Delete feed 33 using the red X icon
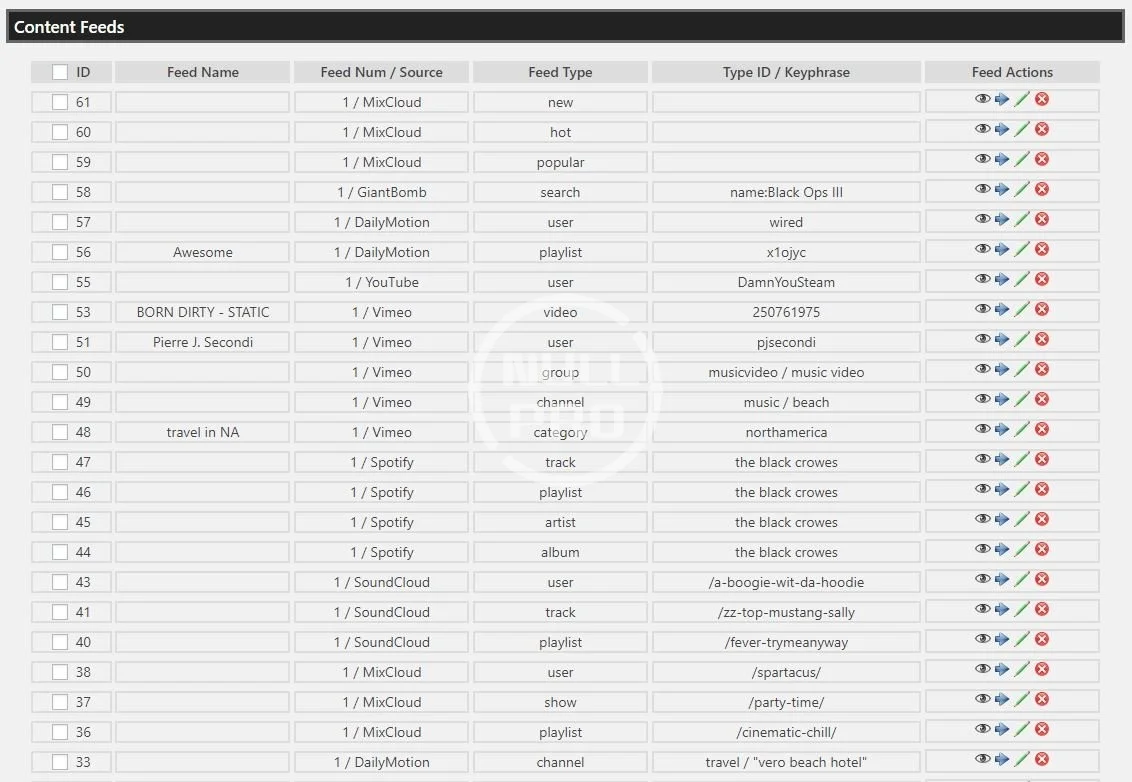The image size is (1132, 782). point(1041,759)
